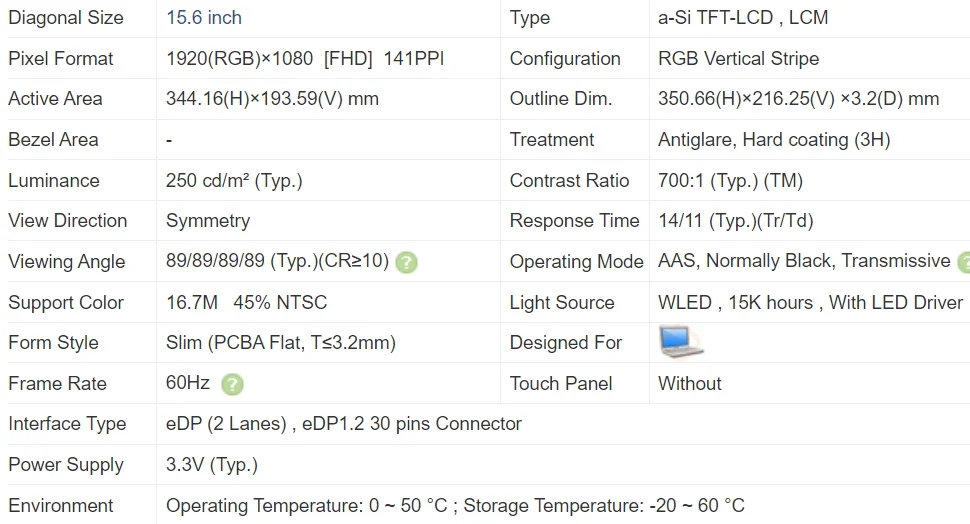Click the 3.3V power supply value
The image size is (970, 524).
(212, 465)
